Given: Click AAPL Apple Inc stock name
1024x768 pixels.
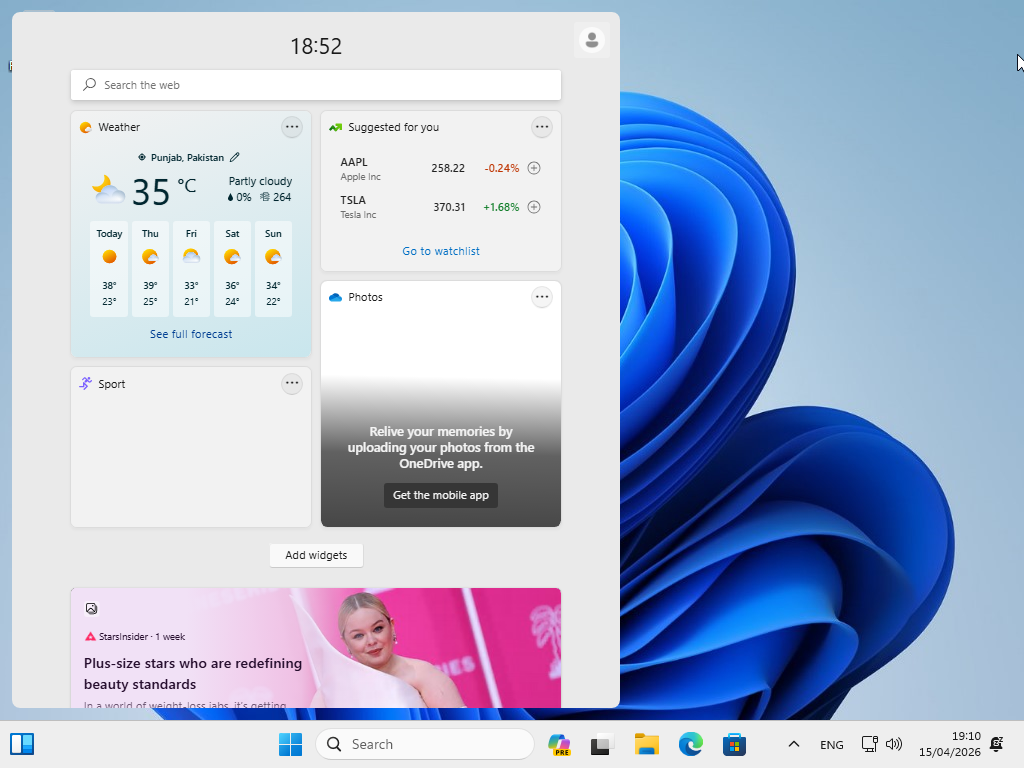Looking at the screenshot, I should (x=360, y=168).
